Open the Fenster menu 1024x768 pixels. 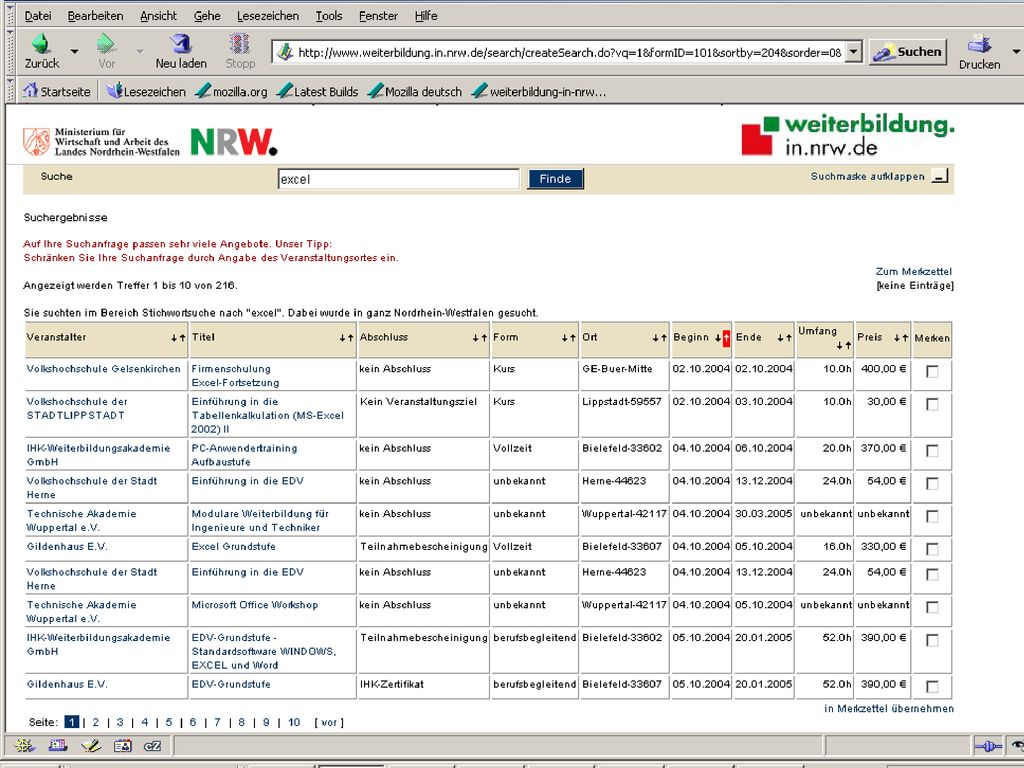(378, 16)
